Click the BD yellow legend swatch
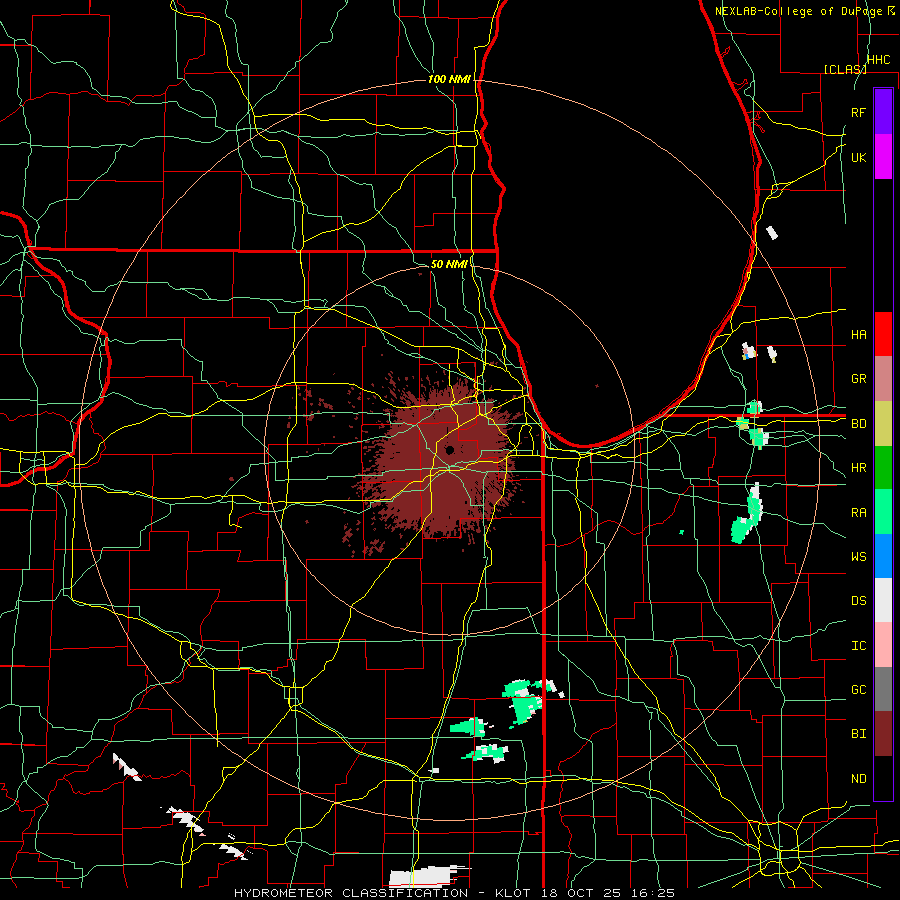Image resolution: width=900 pixels, height=900 pixels. tap(883, 423)
